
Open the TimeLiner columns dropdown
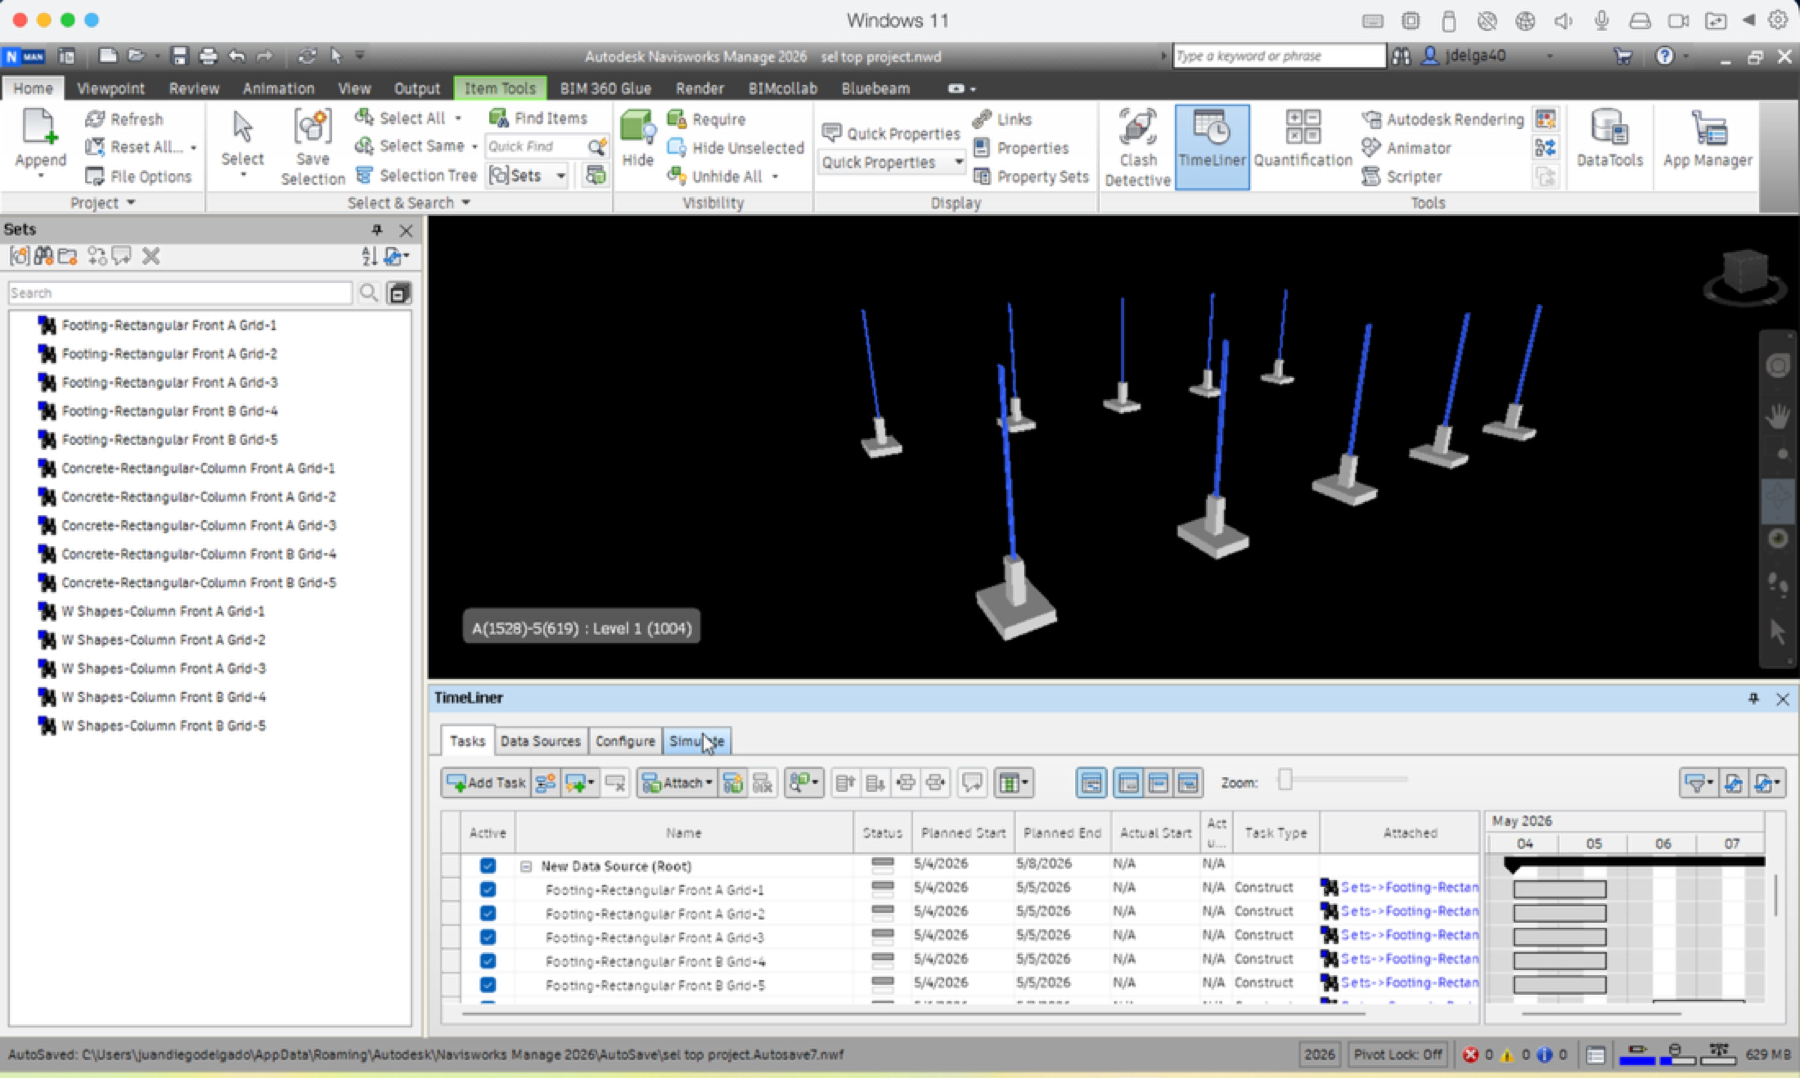click(x=1013, y=783)
